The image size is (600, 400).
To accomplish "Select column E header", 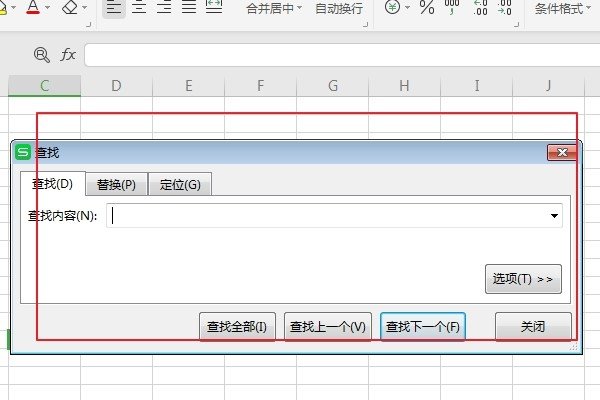I will 188,86.
